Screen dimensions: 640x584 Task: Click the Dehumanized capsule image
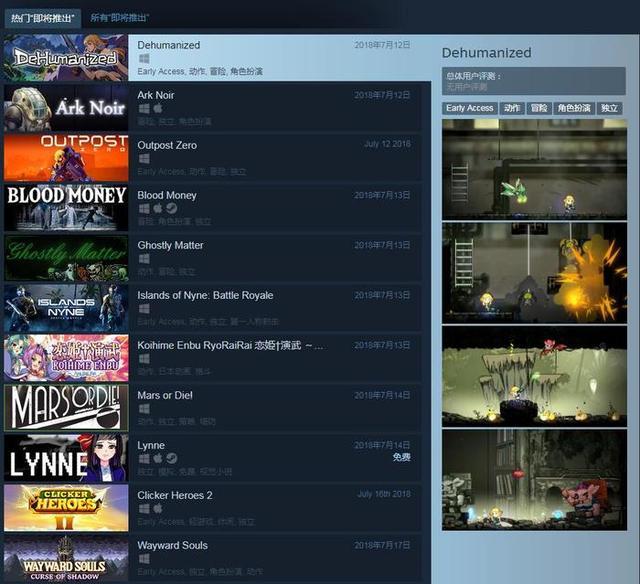66,58
